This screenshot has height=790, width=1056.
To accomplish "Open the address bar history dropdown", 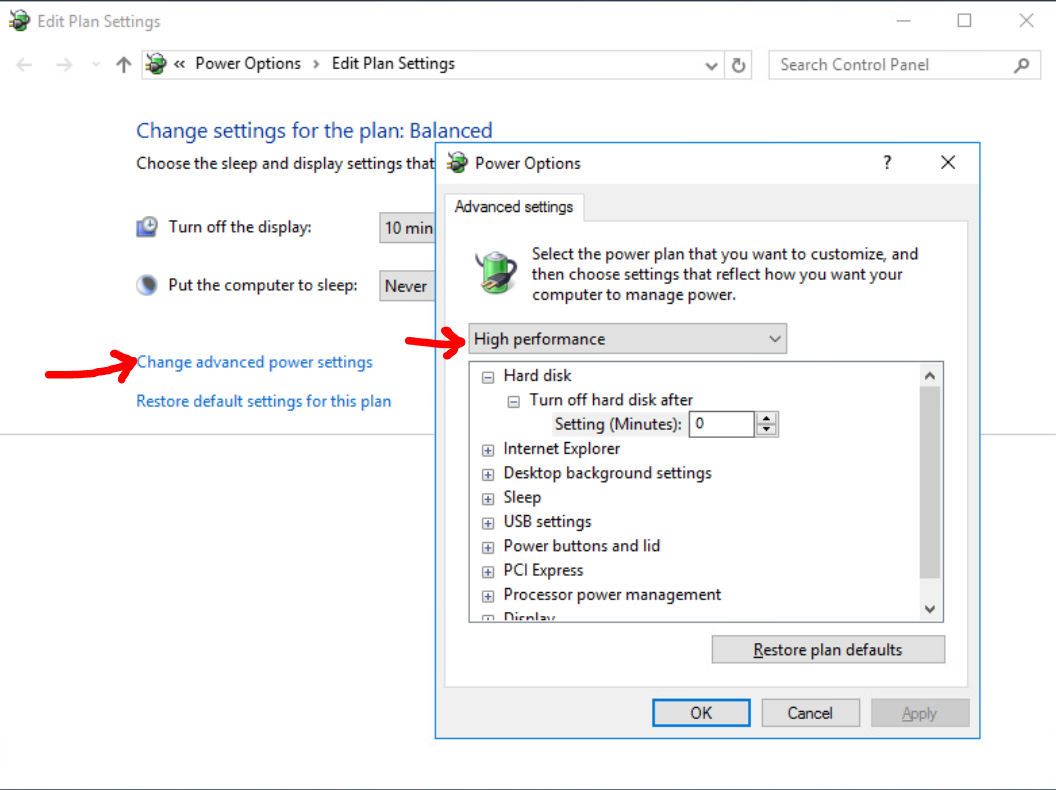I will click(x=711, y=66).
